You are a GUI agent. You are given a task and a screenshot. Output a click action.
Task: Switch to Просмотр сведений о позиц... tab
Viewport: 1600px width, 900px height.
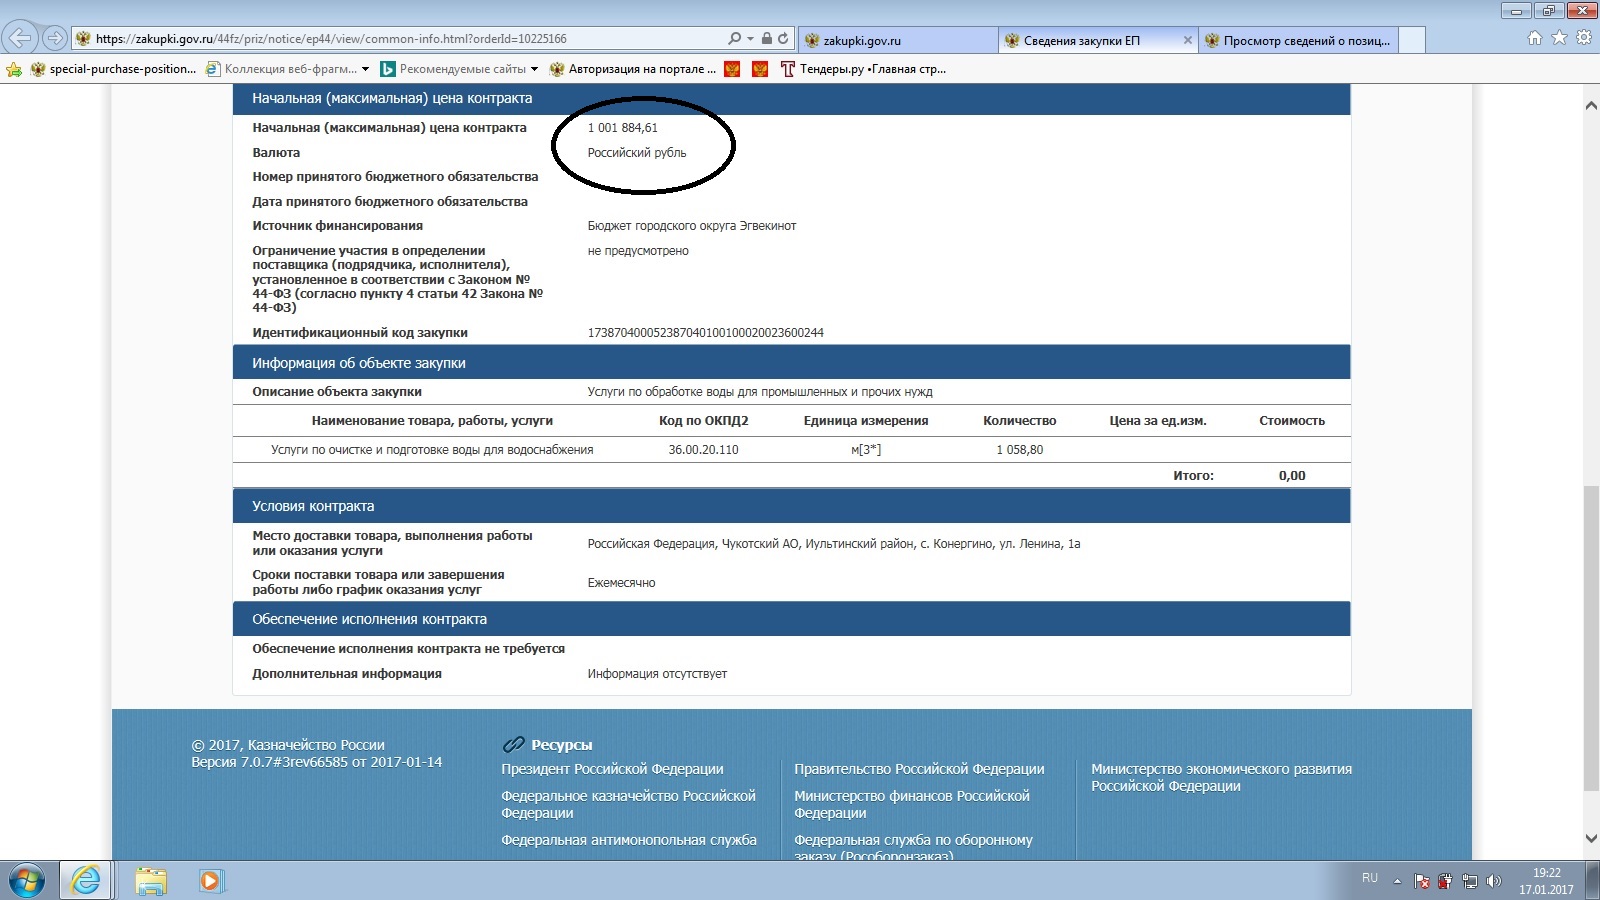(1305, 40)
